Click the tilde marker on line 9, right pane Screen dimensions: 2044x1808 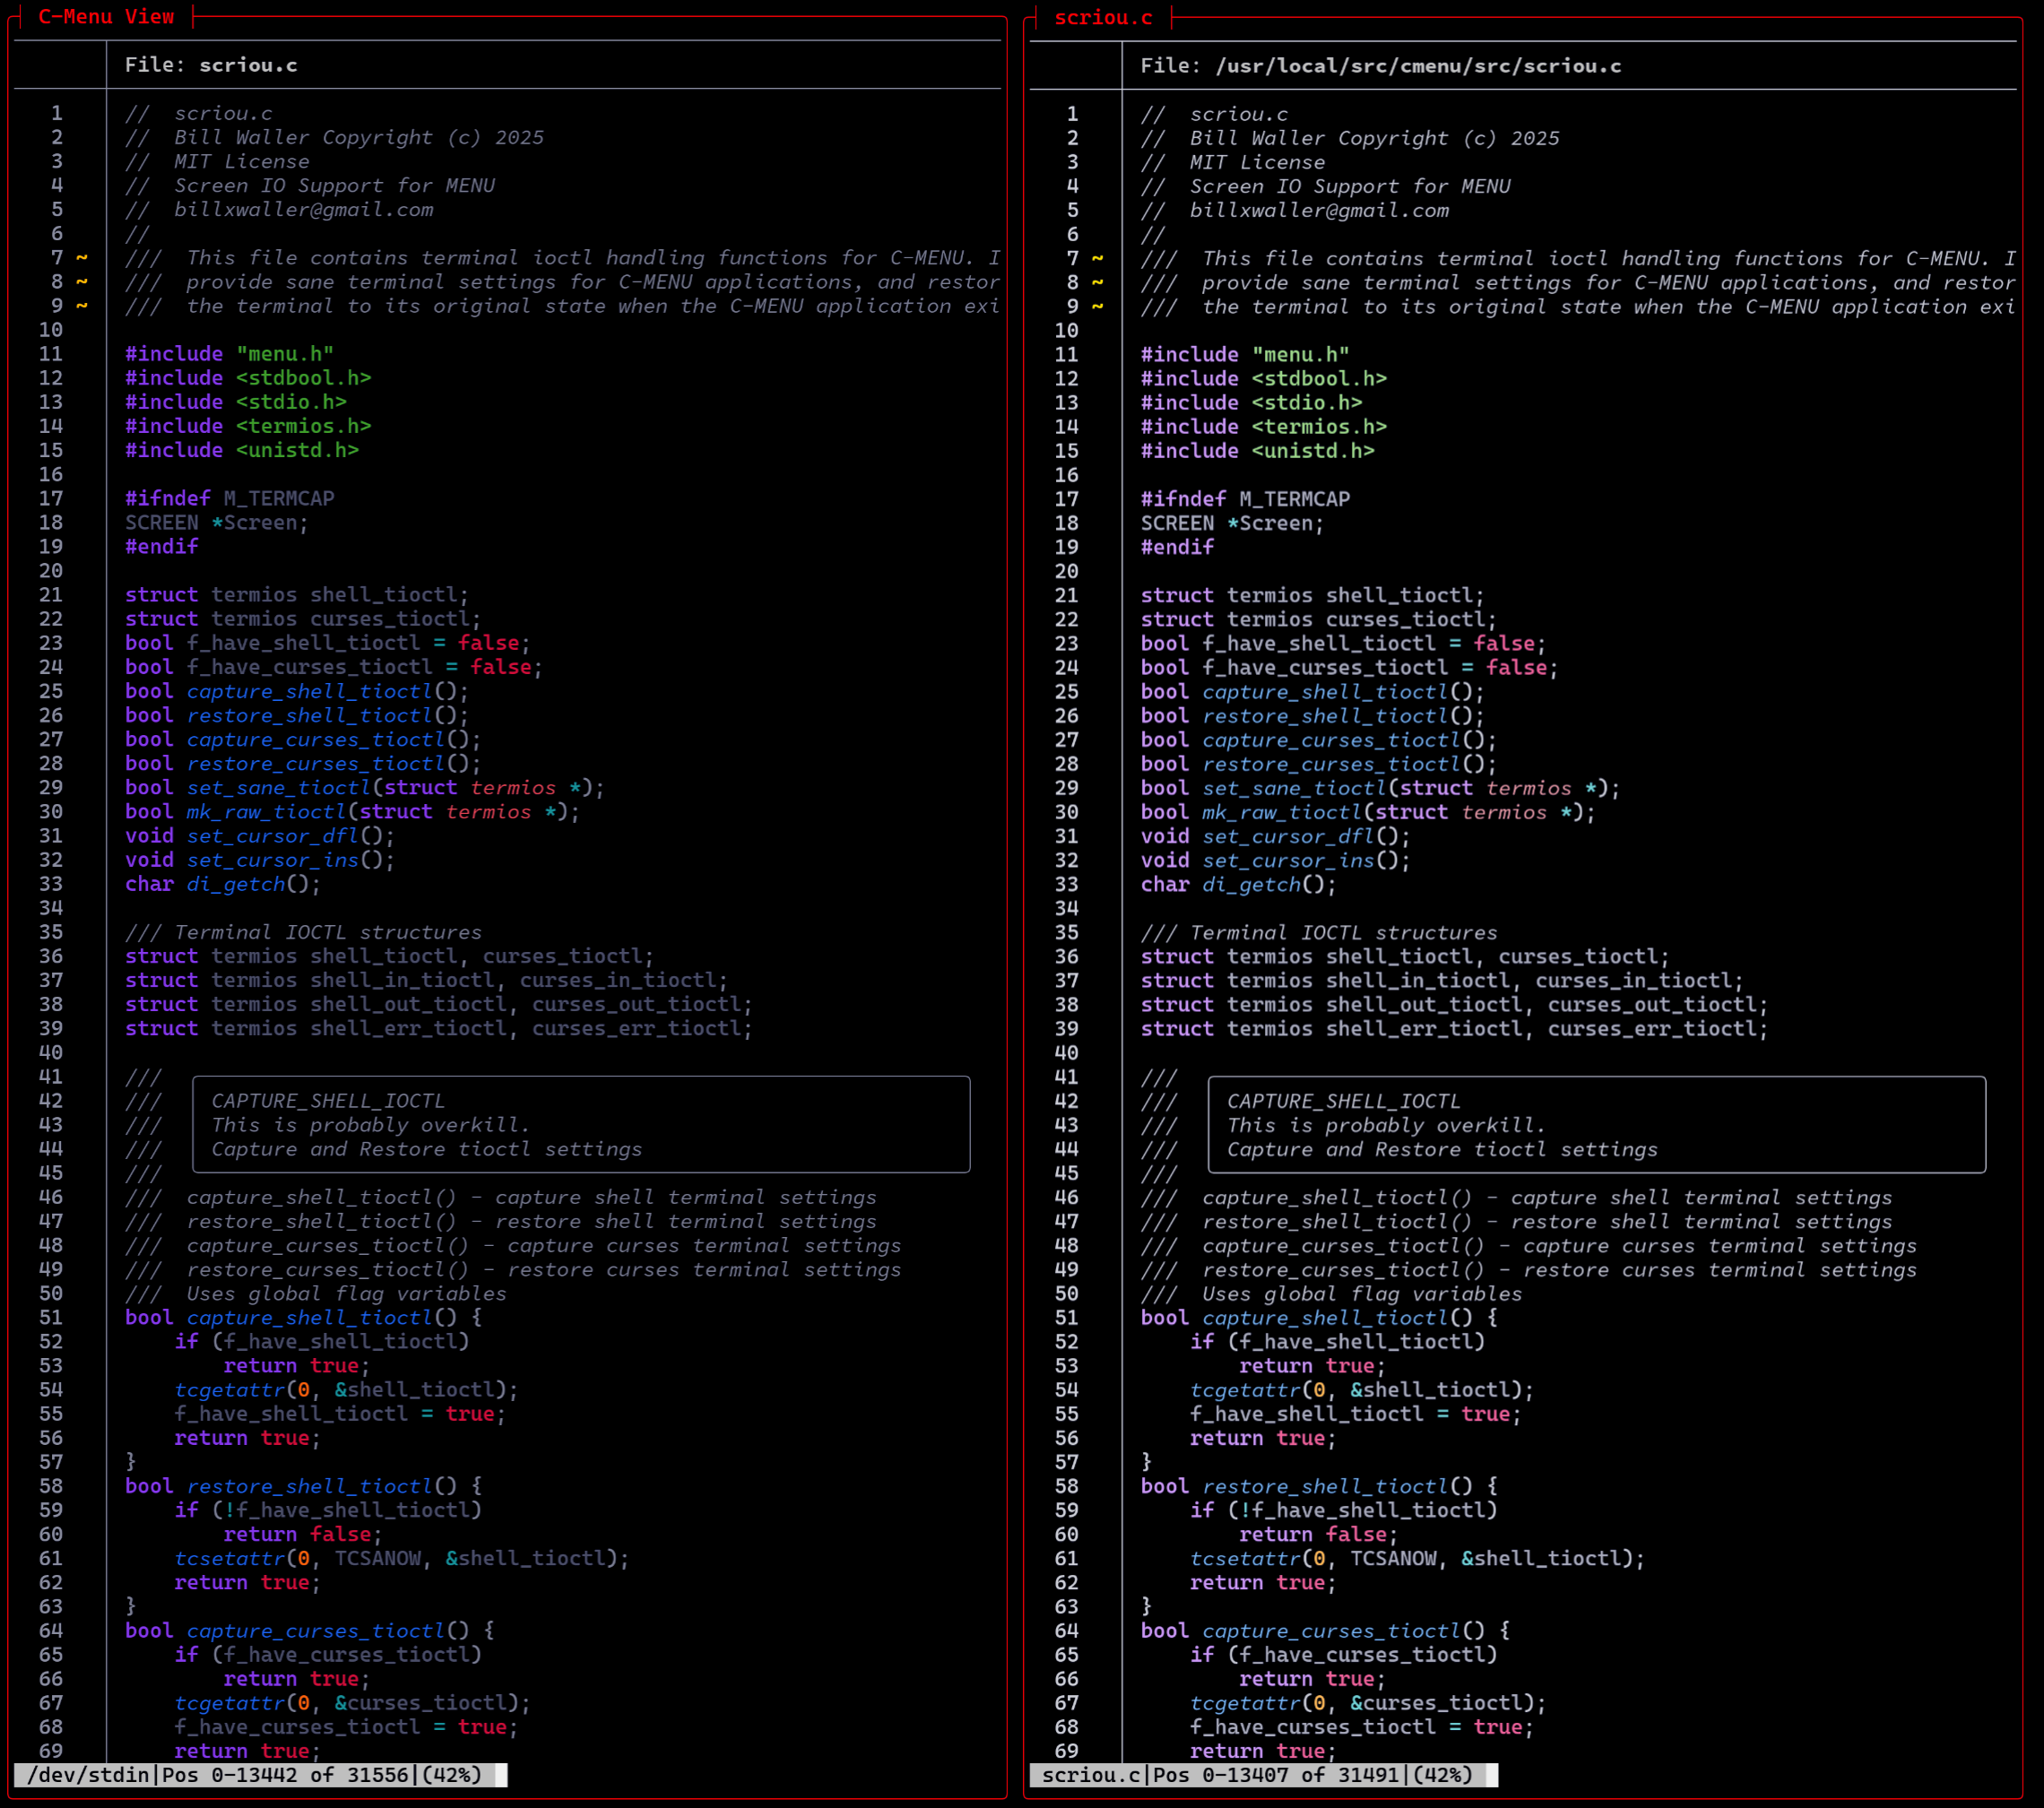tap(1097, 307)
